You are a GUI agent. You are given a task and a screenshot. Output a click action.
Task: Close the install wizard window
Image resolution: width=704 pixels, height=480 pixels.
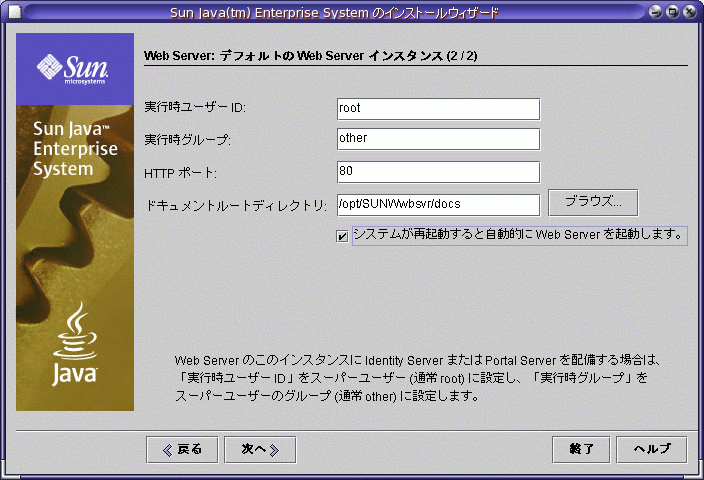point(689,12)
